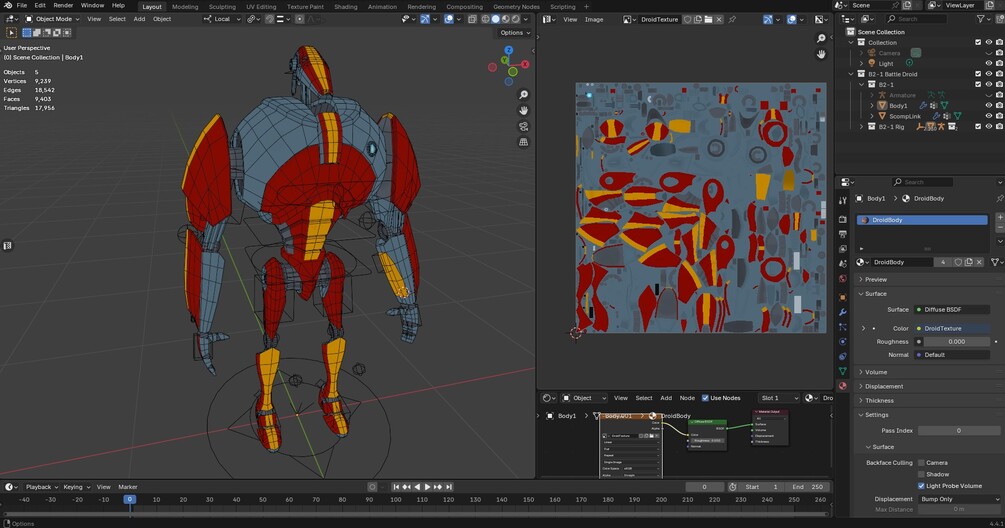Screen dimensions: 1005x528
Task: Click the Playback button in timeline
Action: (42, 487)
